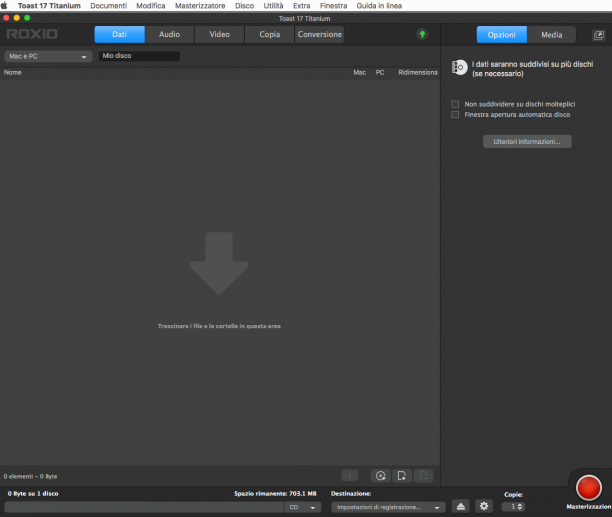Start burning with the red Masterizzazione button

[x=589, y=488]
